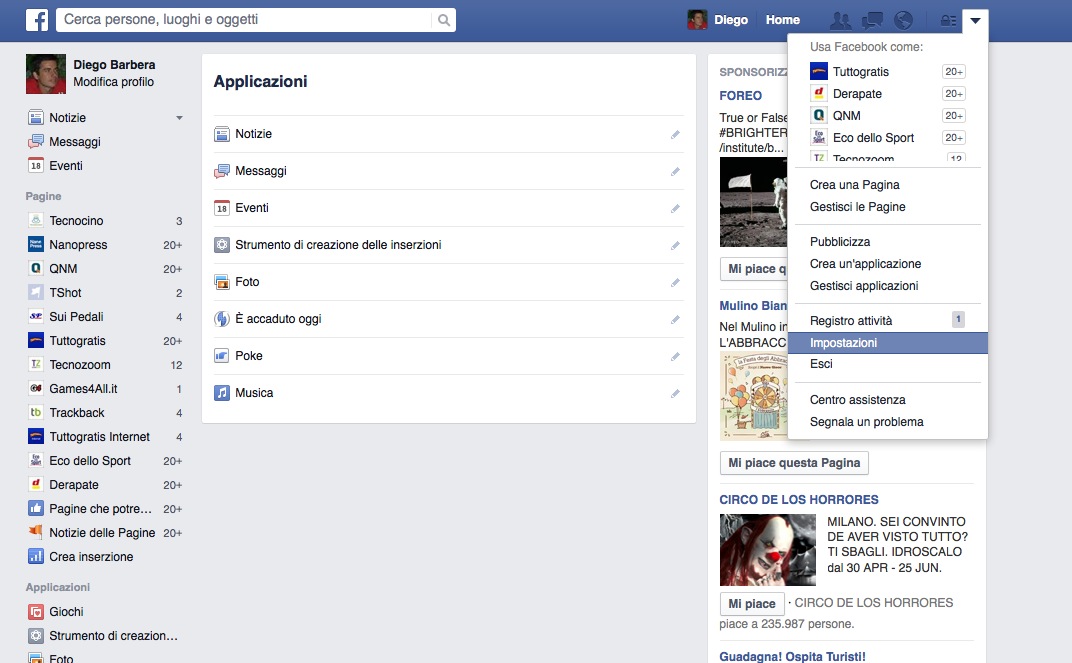Click the search field Cerca persone, luoghi e oggetti

244,20
